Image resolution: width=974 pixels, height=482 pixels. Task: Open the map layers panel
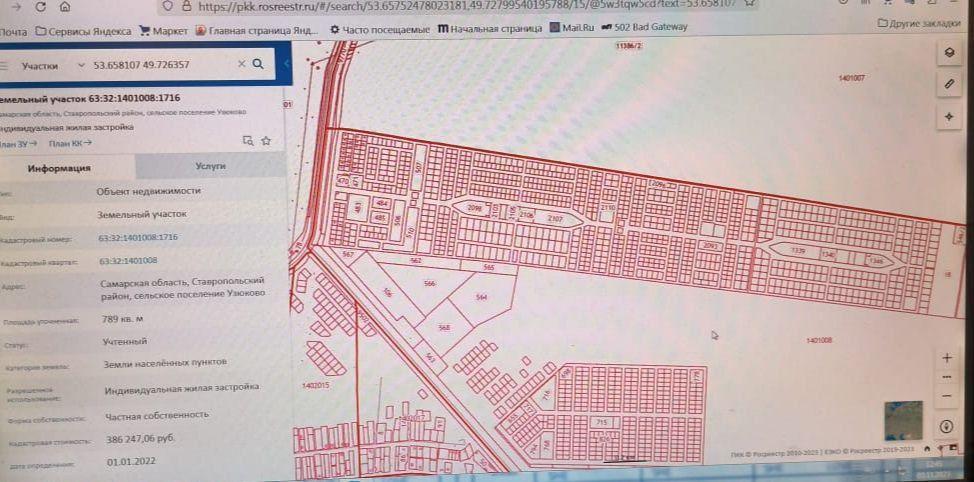click(948, 53)
